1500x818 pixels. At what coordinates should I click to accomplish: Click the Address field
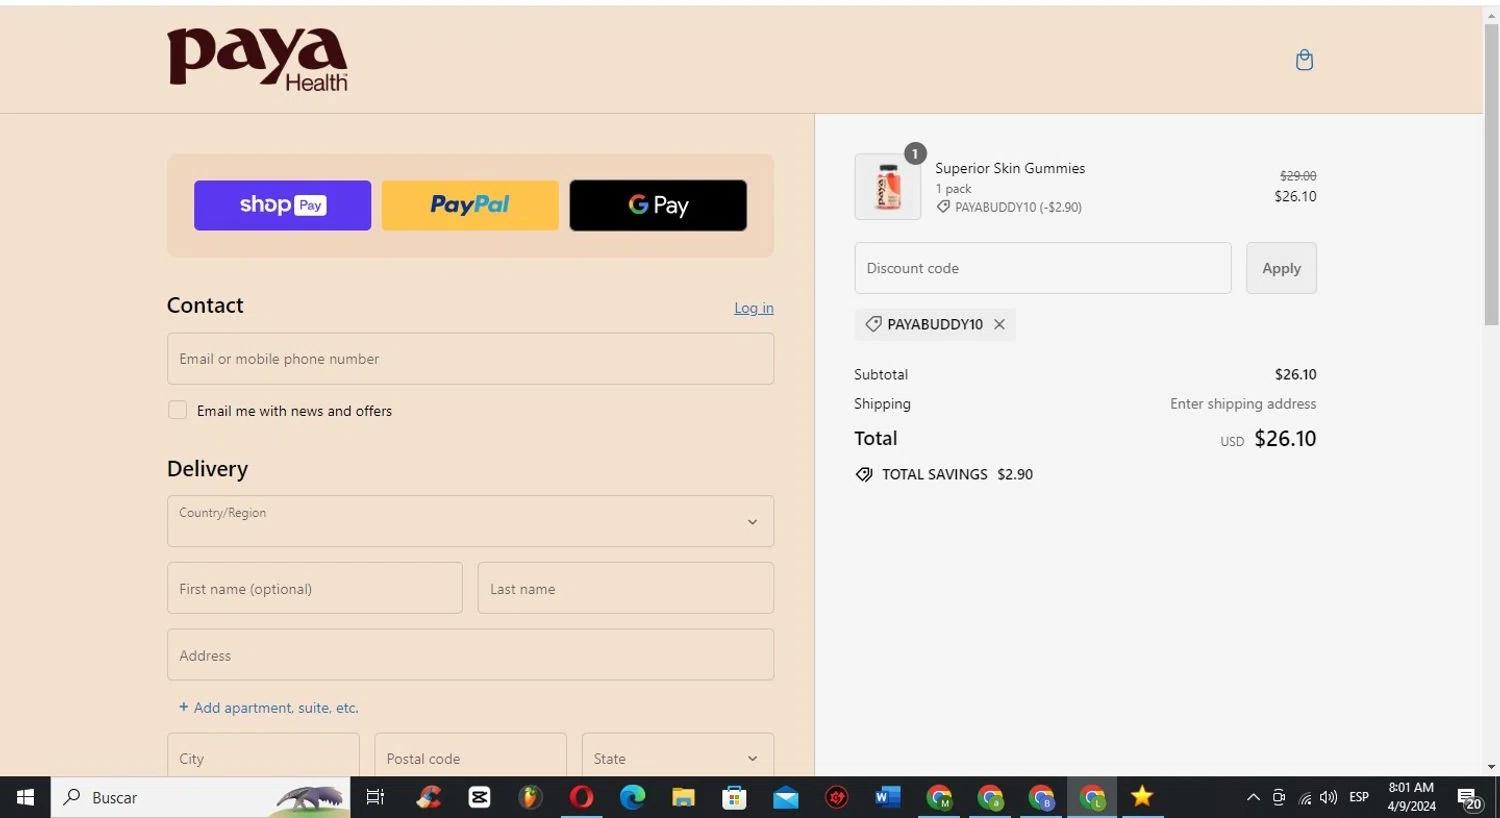[470, 655]
